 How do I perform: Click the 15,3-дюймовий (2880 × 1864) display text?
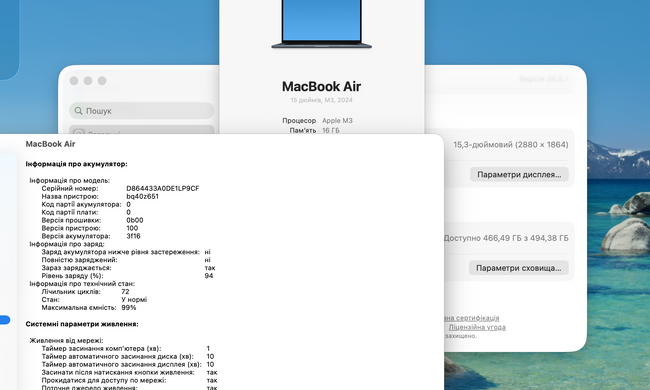pyautogui.click(x=511, y=145)
